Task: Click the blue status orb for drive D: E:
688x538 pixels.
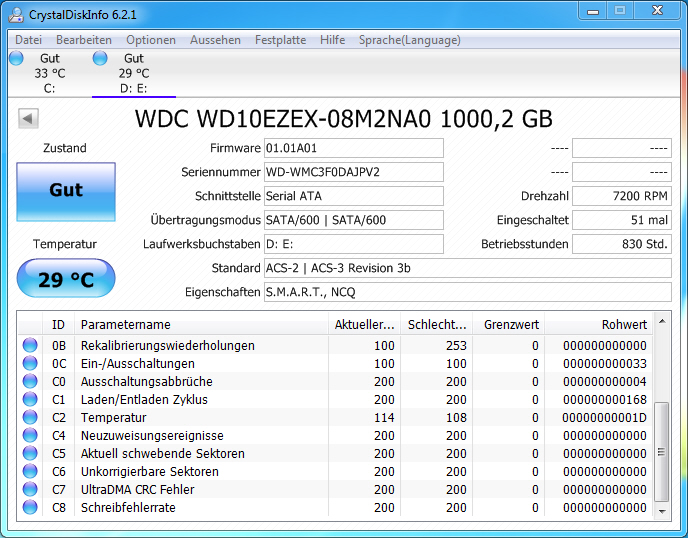Action: [x=100, y=58]
